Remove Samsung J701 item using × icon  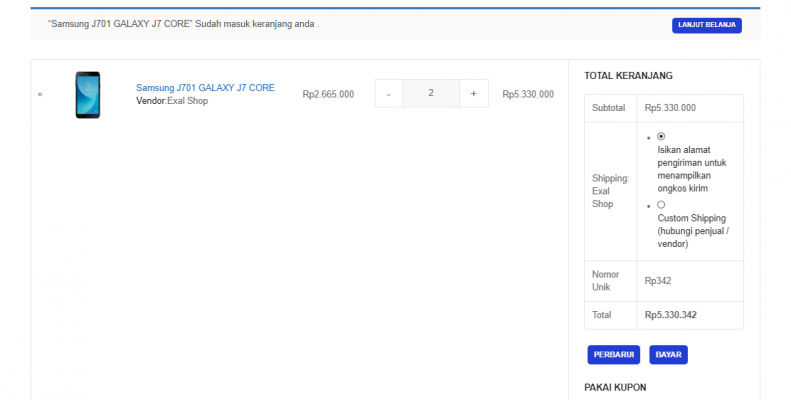[x=40, y=94]
